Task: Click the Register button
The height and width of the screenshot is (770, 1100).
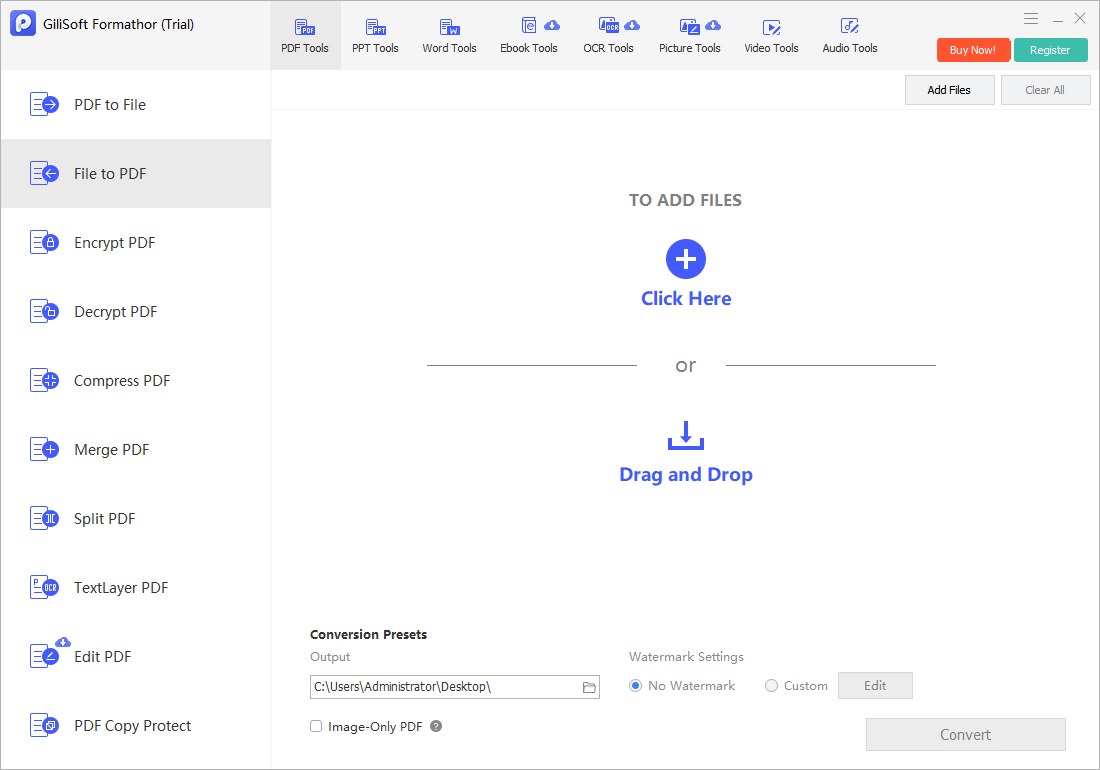Action: [x=1050, y=50]
